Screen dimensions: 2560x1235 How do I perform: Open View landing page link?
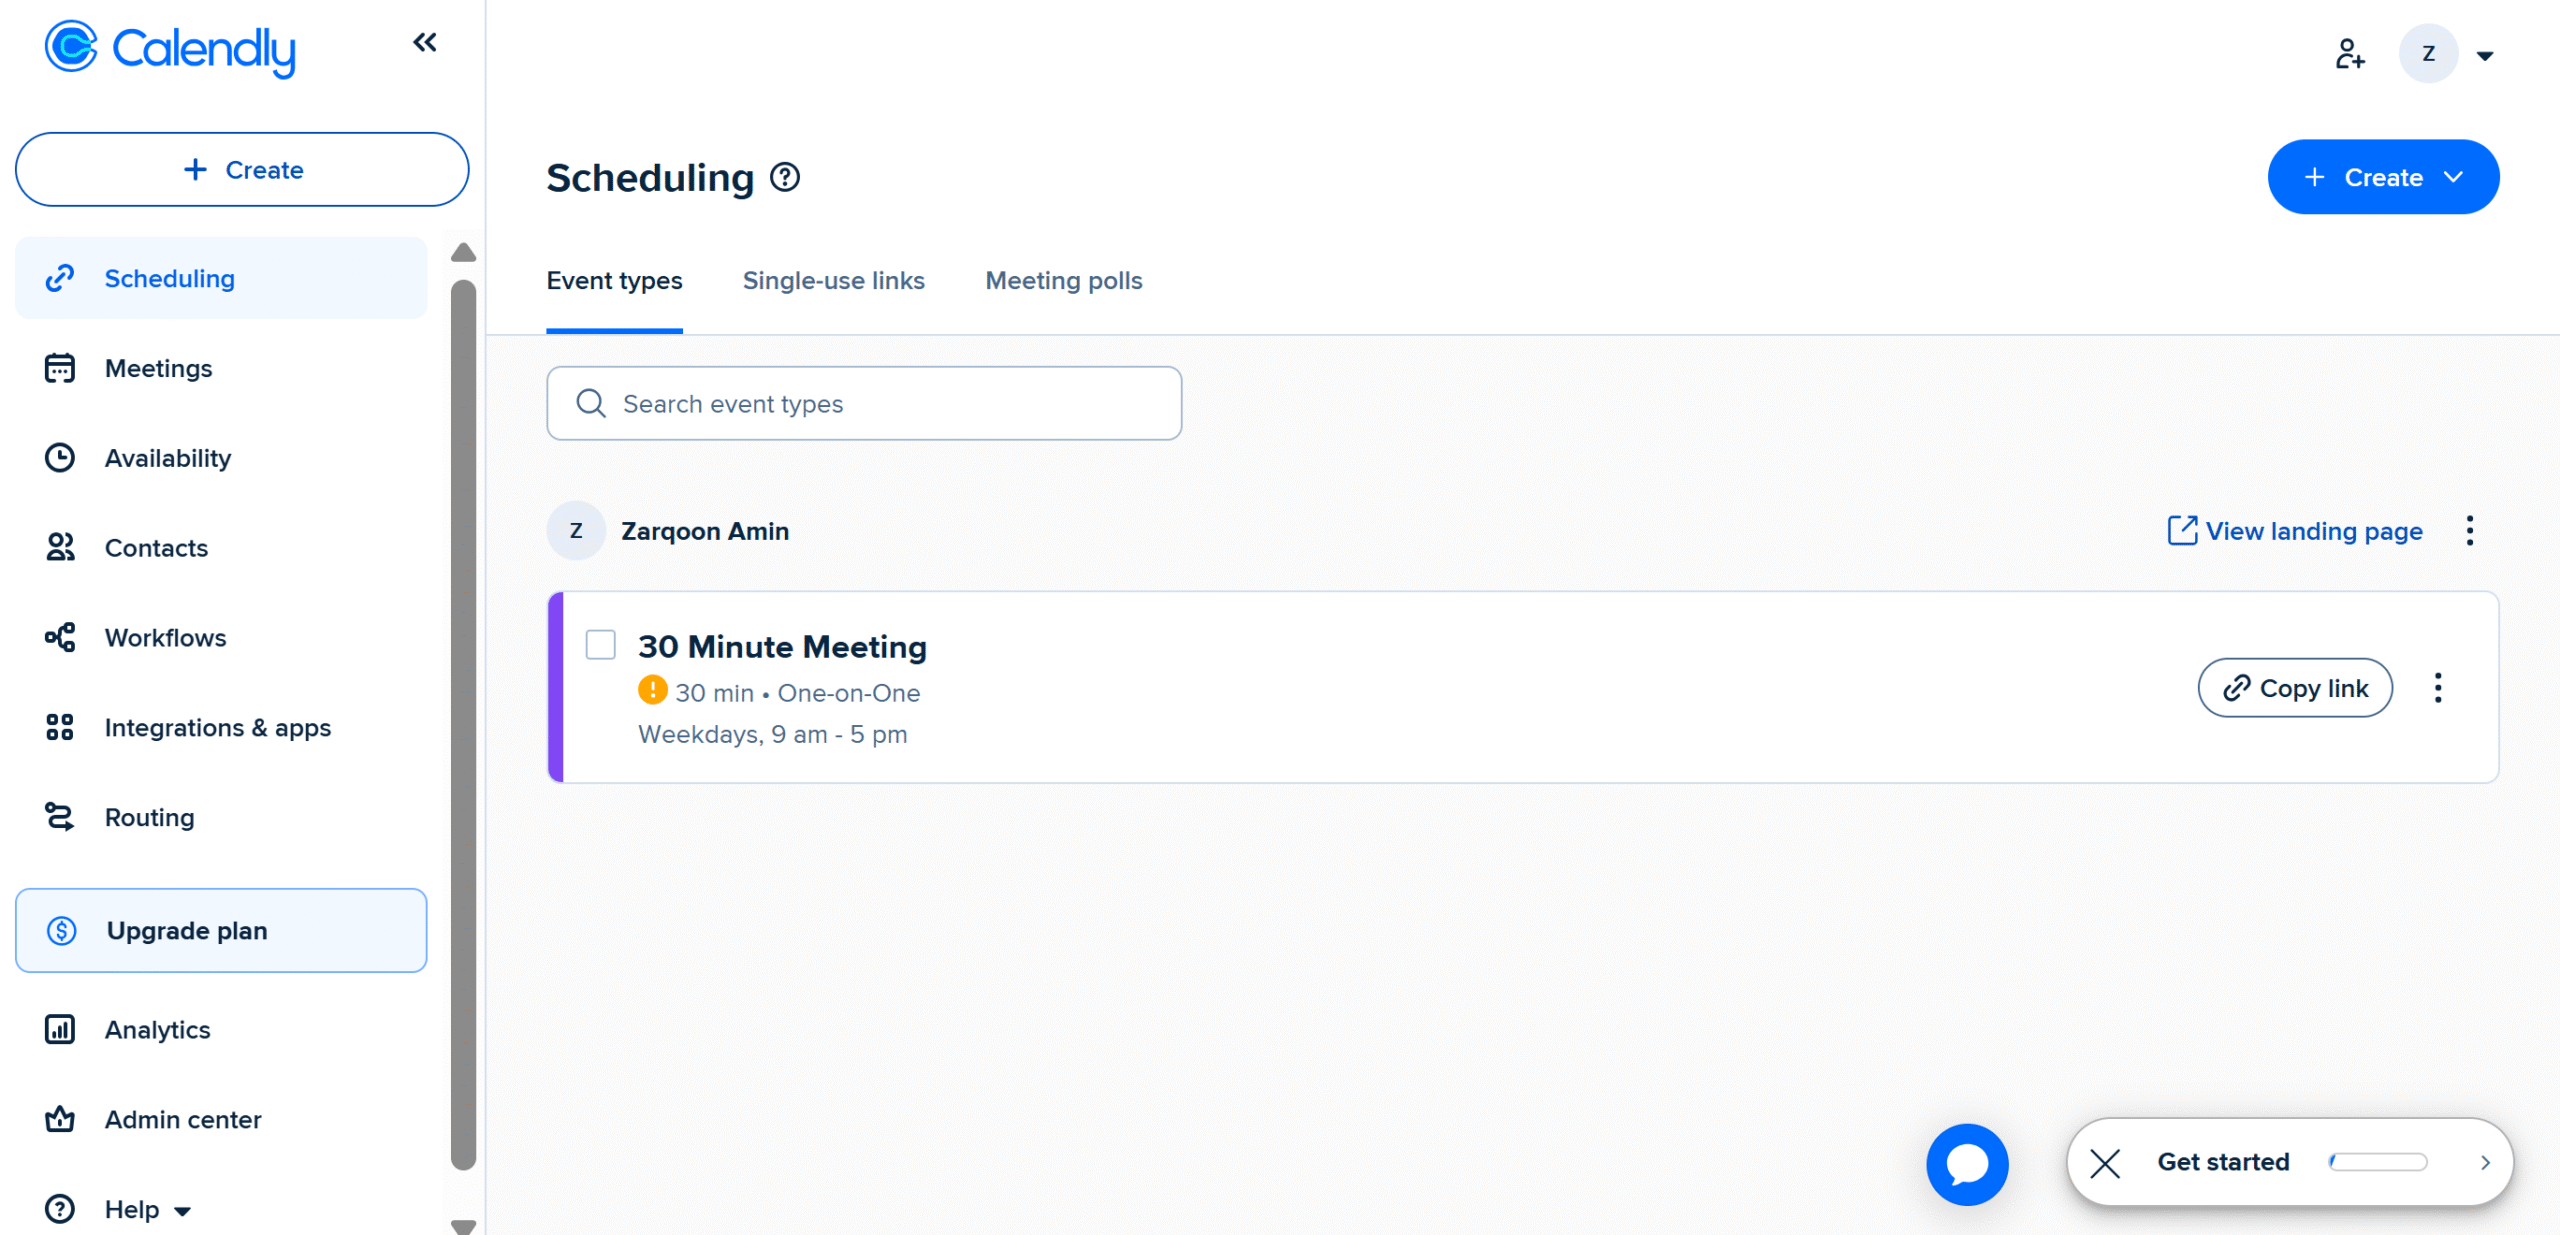point(2295,531)
